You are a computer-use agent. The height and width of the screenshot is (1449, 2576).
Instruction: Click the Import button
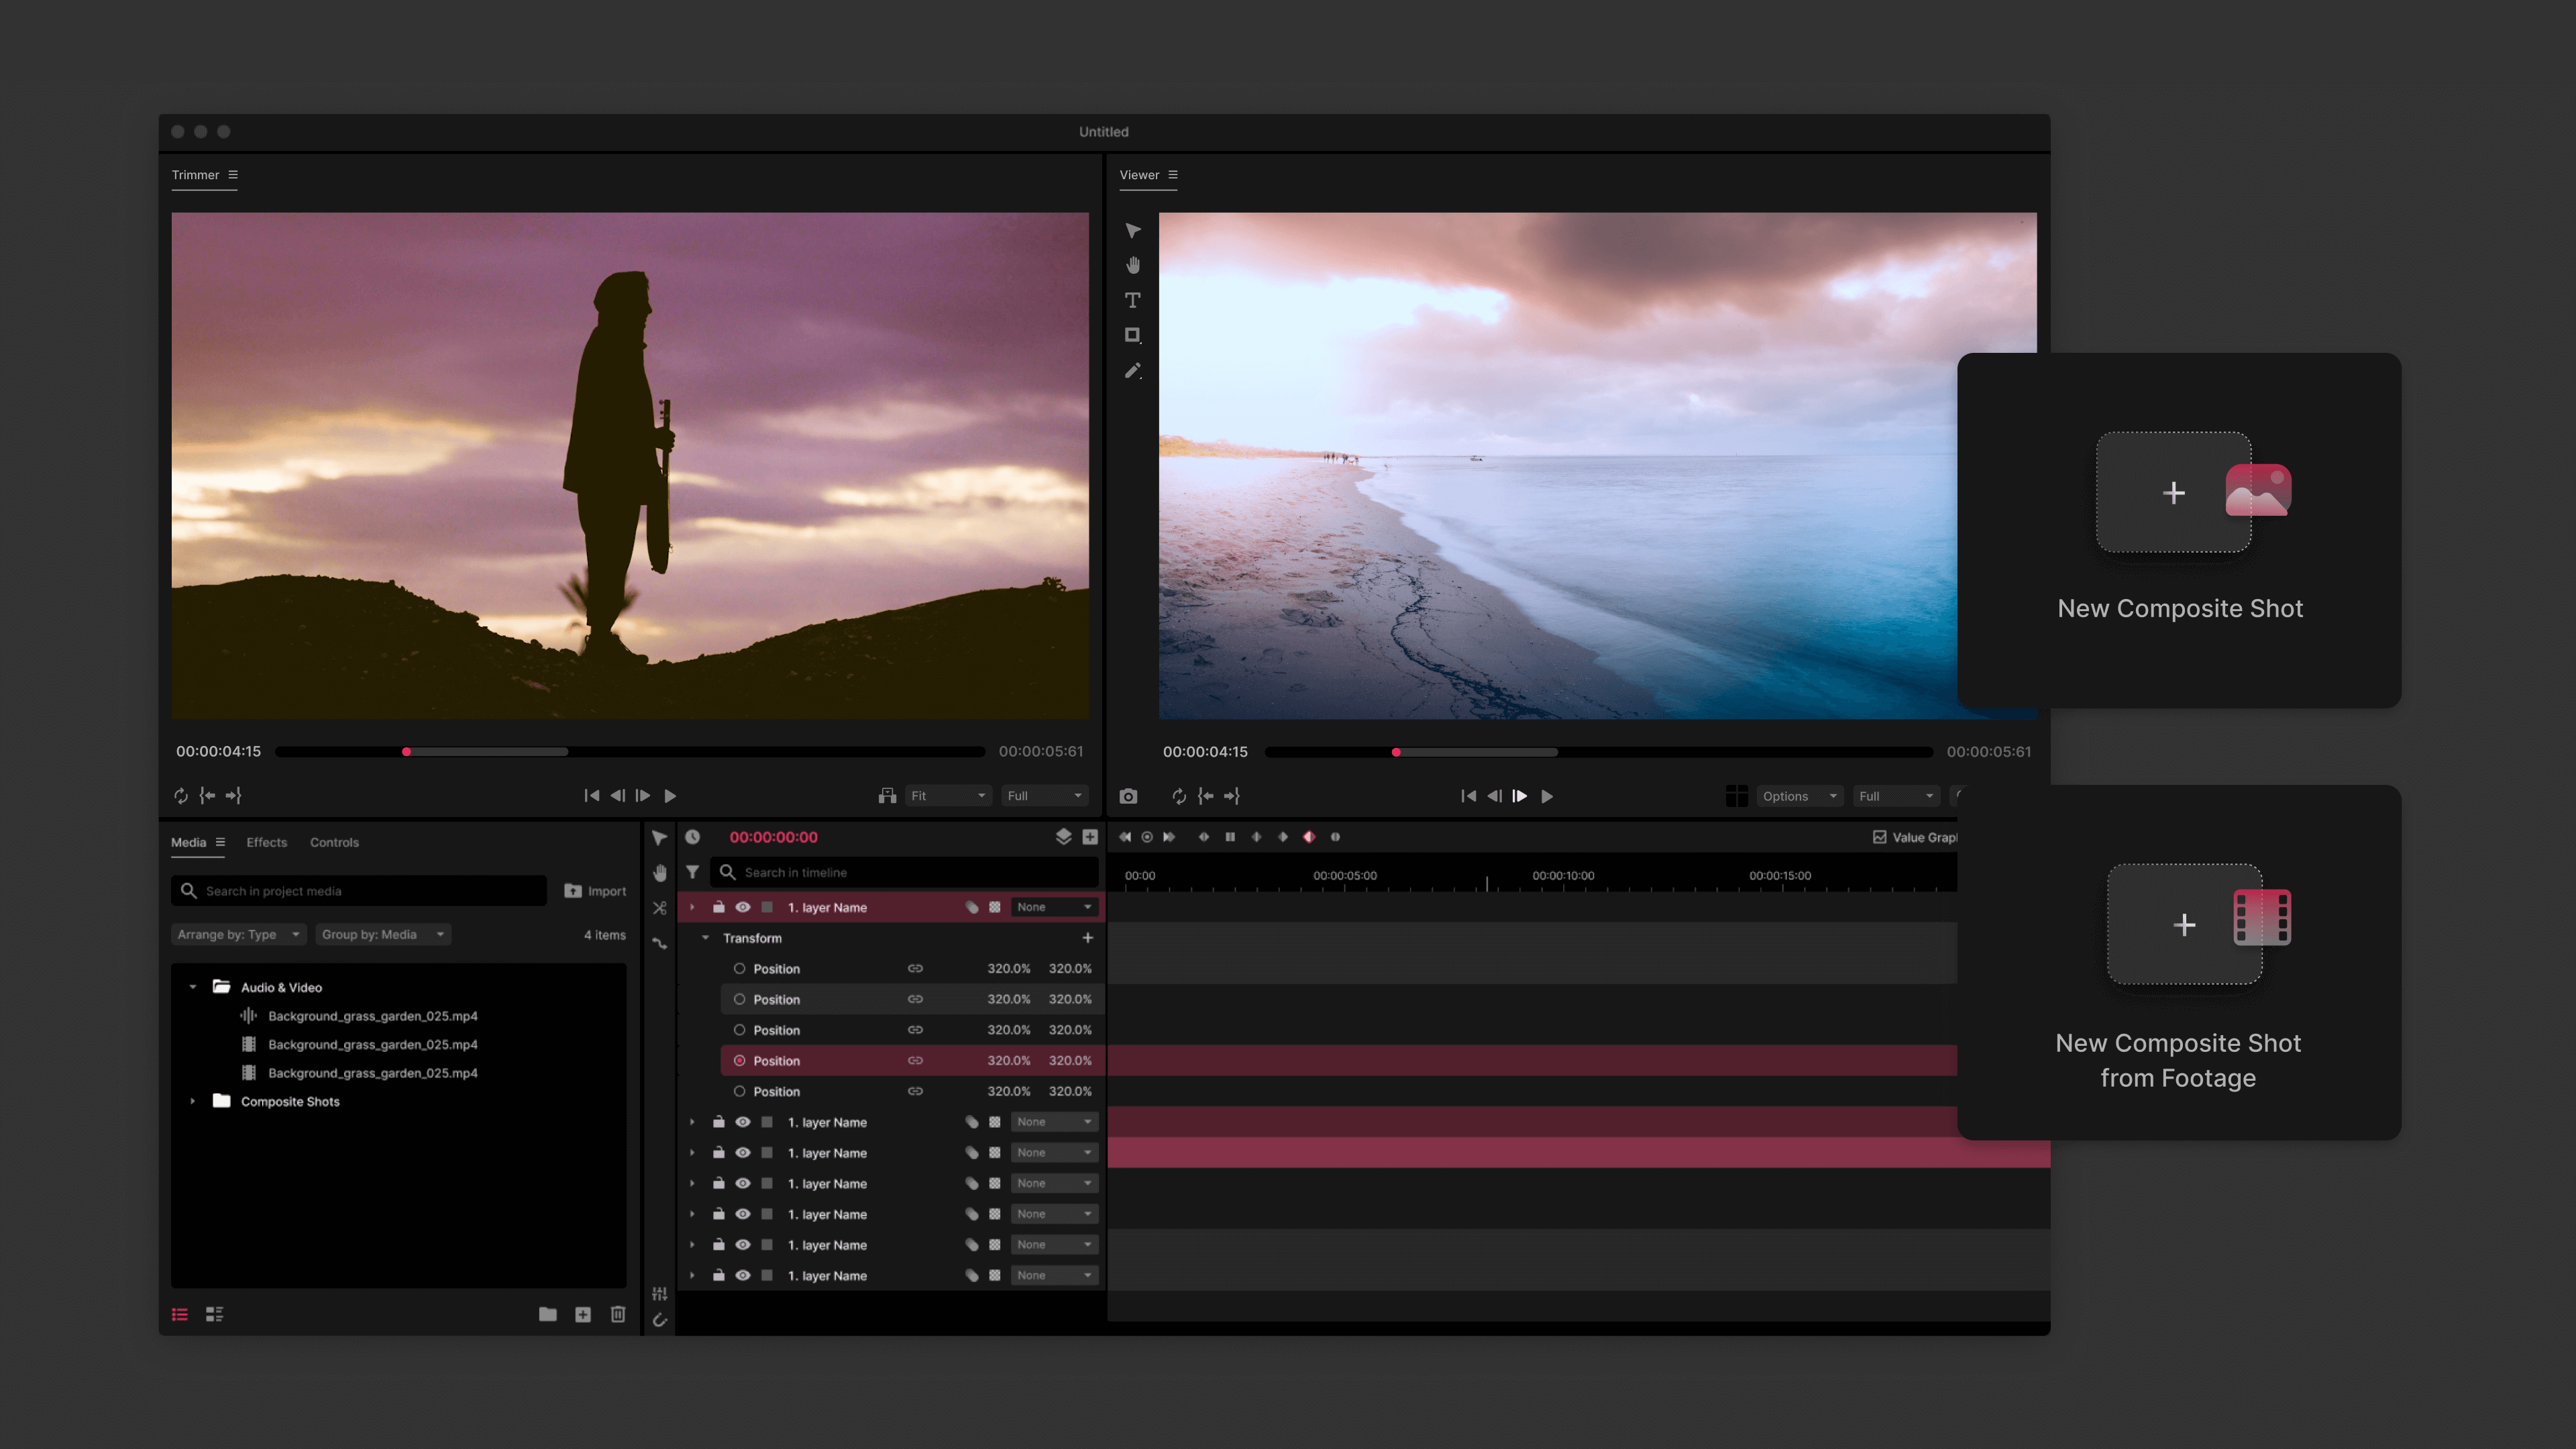point(595,891)
